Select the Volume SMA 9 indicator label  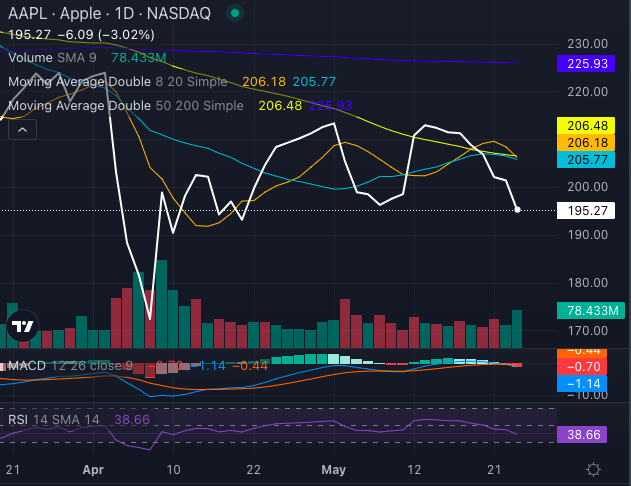[52, 58]
